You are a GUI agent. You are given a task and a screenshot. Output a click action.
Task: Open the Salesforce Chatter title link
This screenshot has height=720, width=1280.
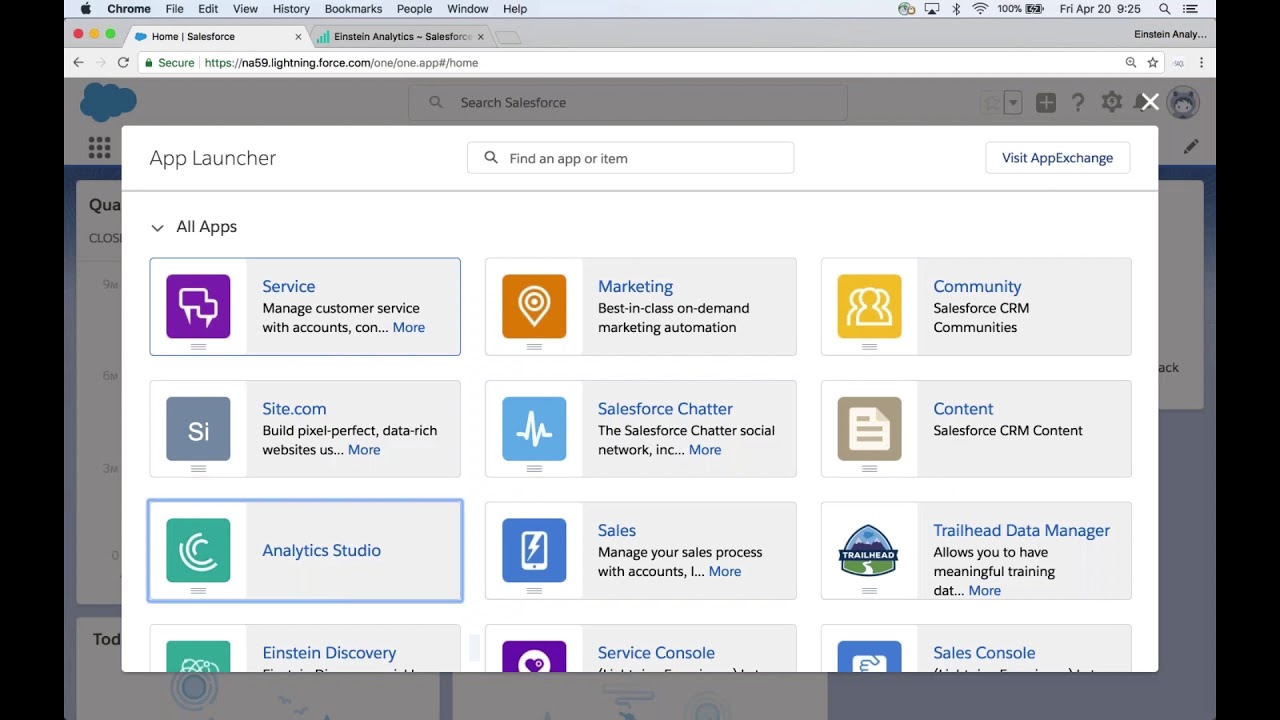(x=665, y=408)
